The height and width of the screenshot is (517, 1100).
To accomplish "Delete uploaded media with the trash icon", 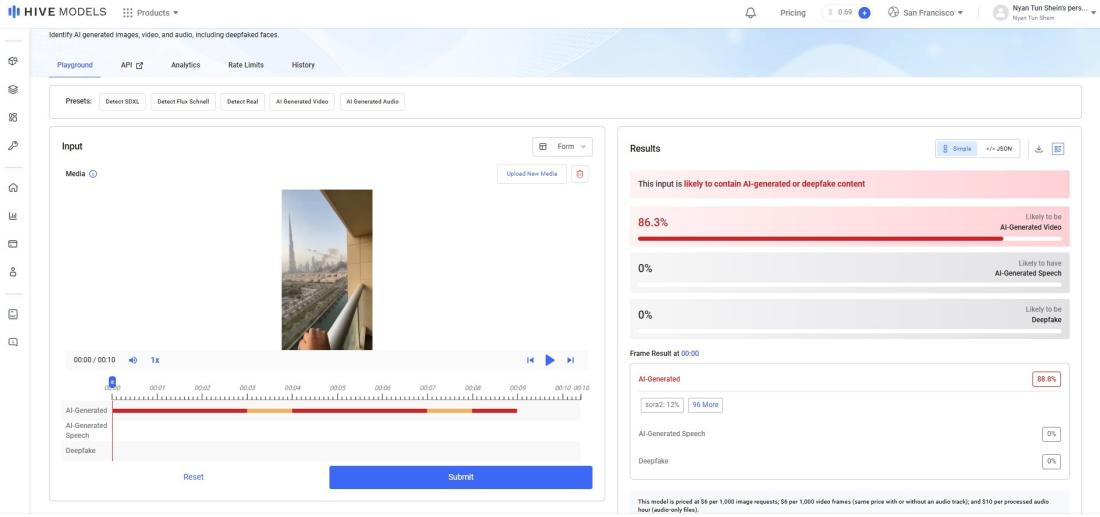I will [x=581, y=174].
